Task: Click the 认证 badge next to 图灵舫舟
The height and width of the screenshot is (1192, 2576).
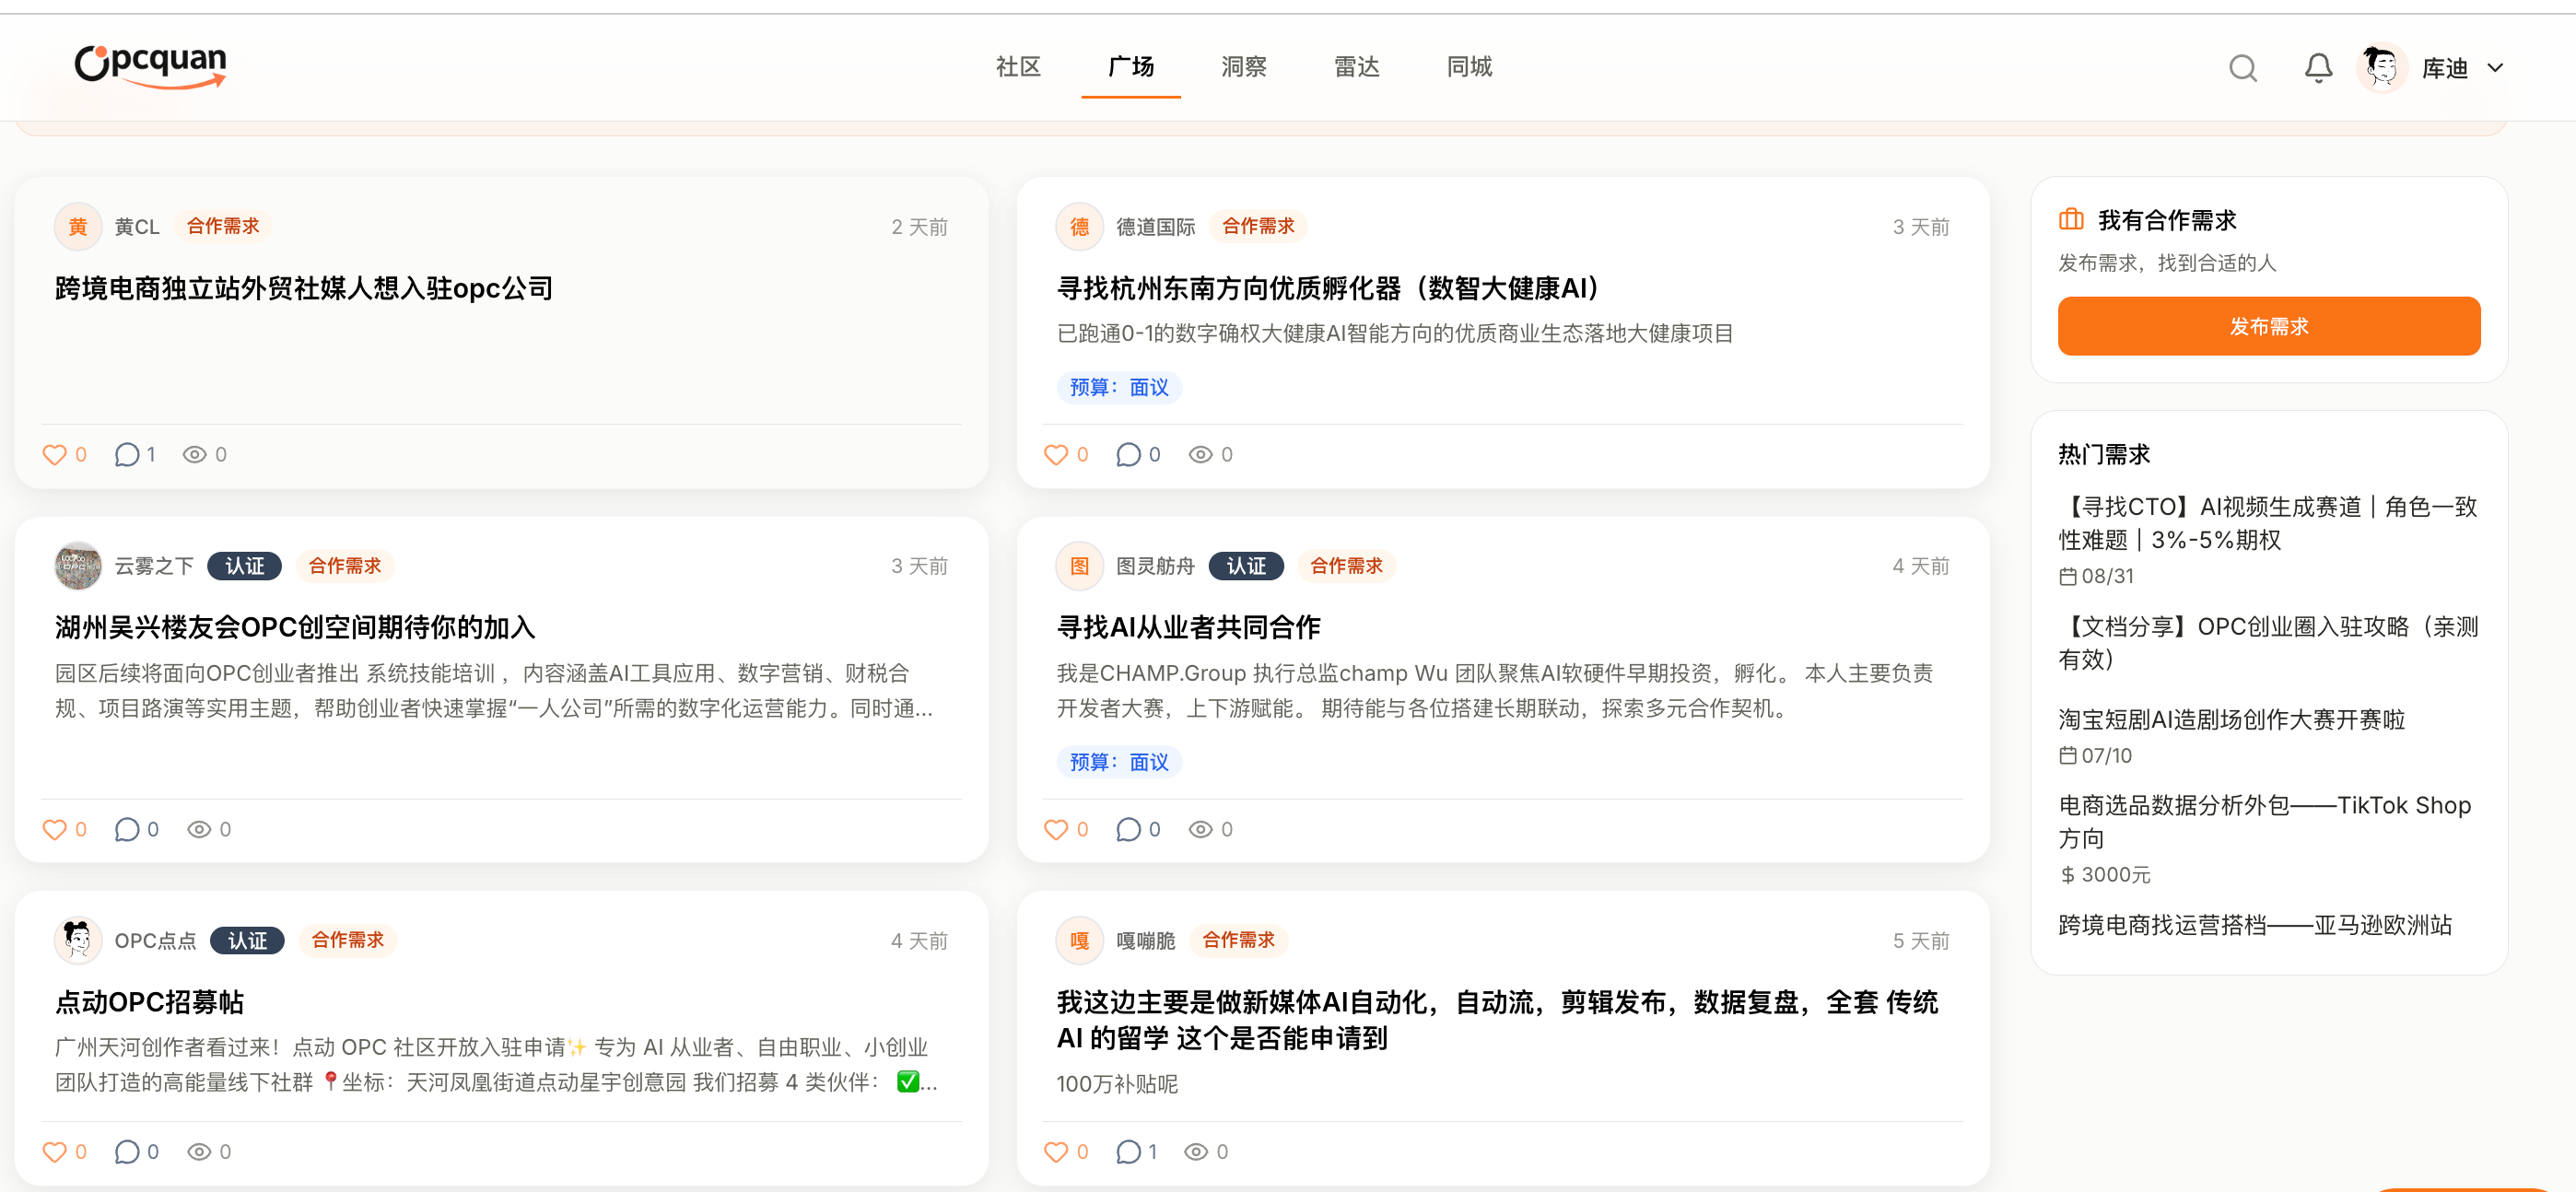Action: tap(1246, 566)
